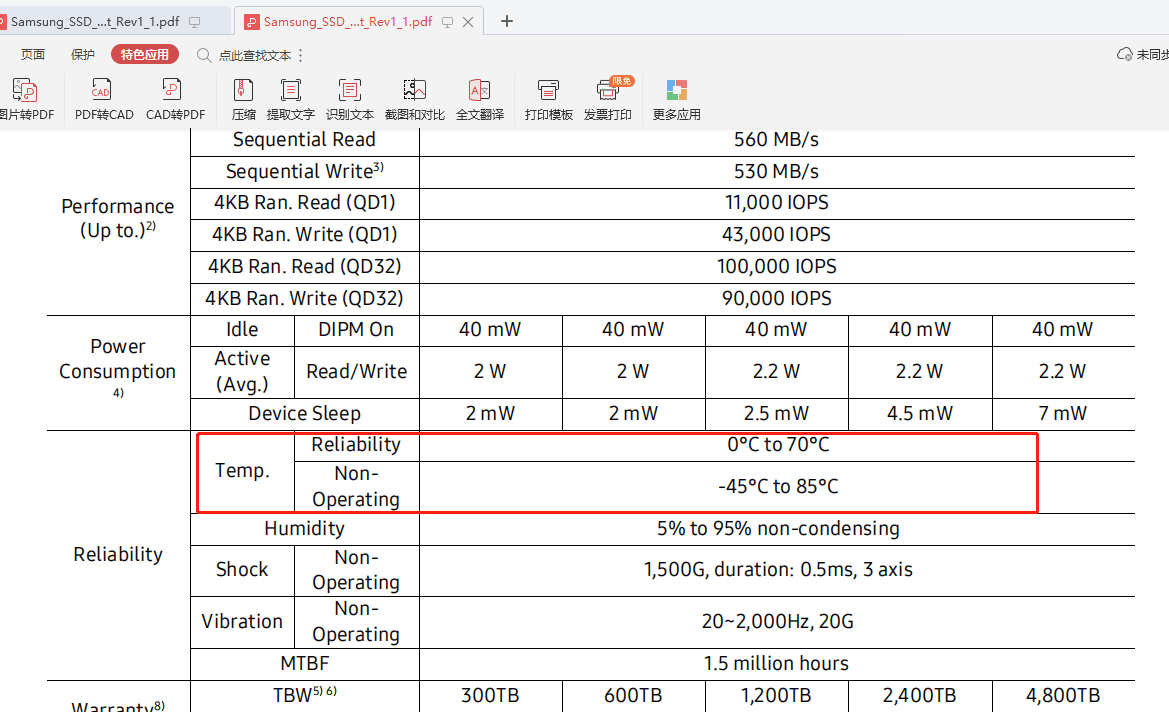Image resolution: width=1169 pixels, height=712 pixels.
Task: Select the 43,000 IOPS value
Action: tap(776, 235)
